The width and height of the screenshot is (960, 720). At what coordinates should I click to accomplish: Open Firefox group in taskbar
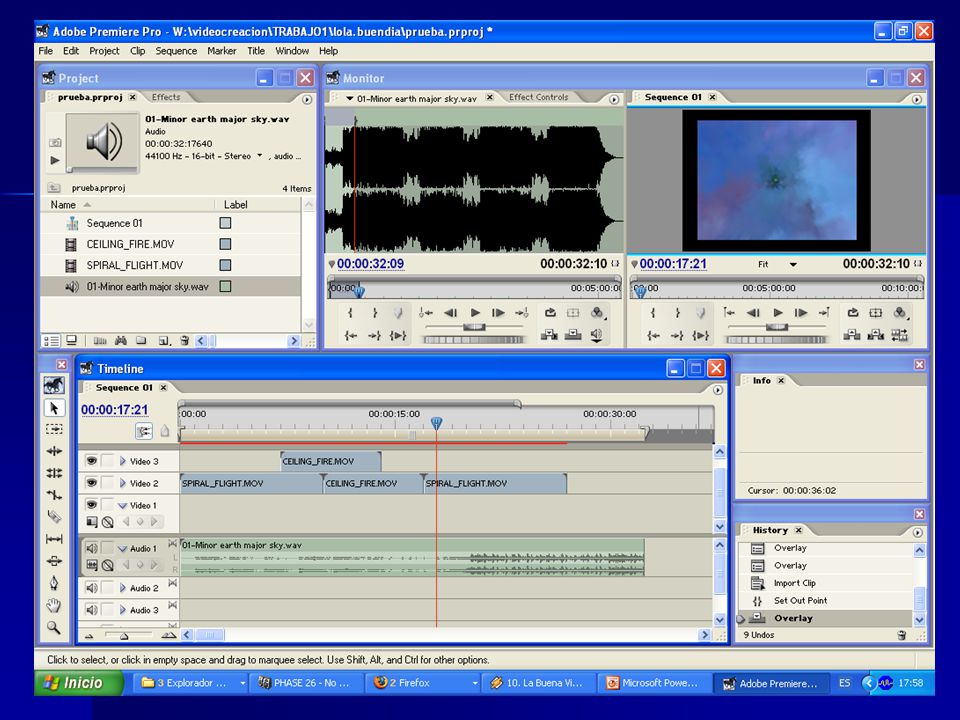[426, 683]
